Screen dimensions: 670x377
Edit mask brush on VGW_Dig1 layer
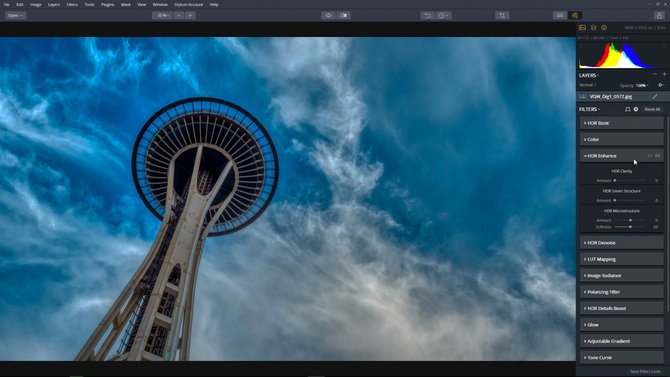[x=655, y=97]
